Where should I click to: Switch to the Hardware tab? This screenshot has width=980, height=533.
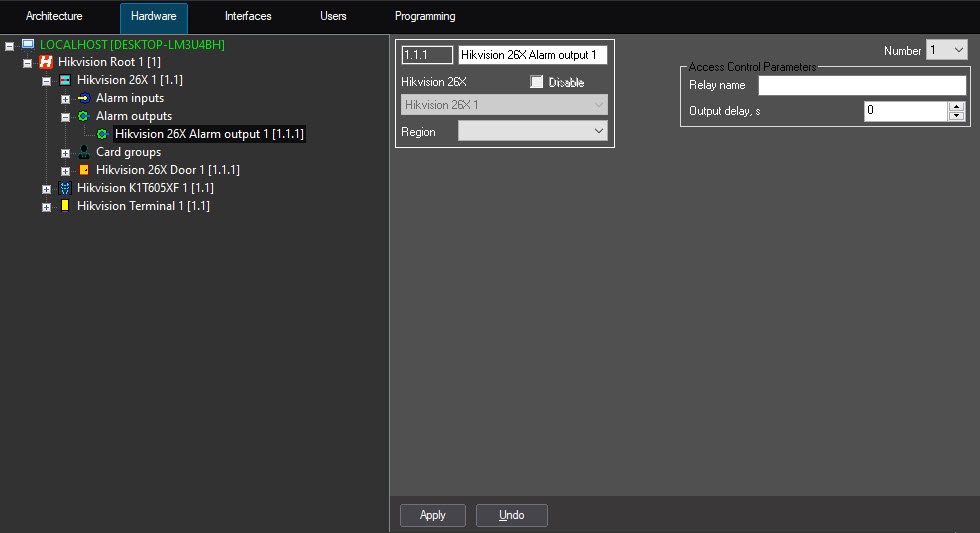click(x=154, y=17)
